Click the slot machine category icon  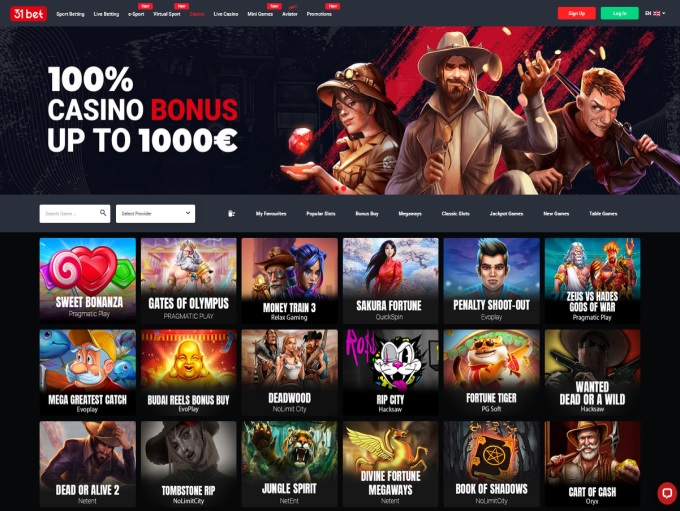click(231, 213)
